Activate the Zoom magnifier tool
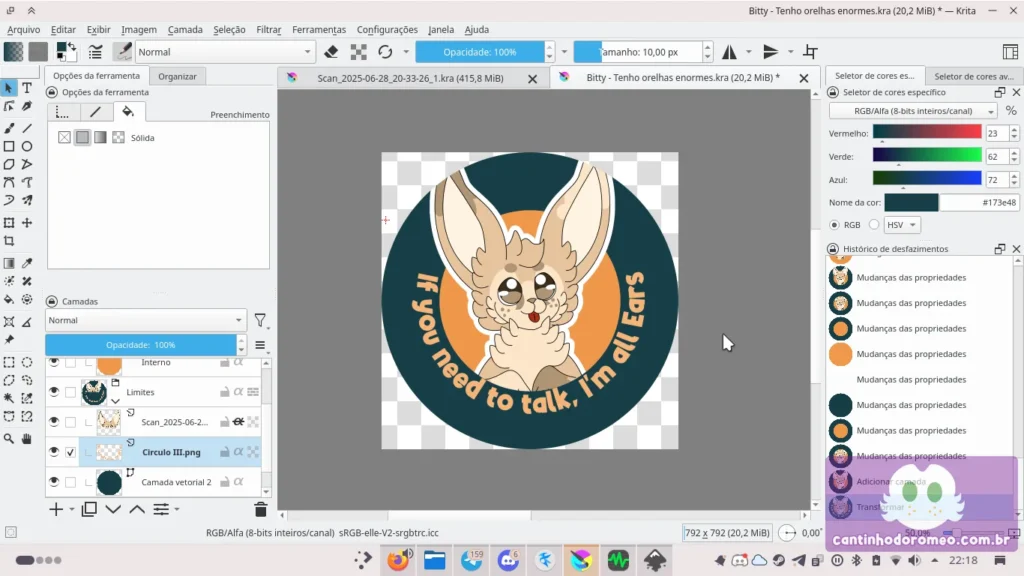 9,439
